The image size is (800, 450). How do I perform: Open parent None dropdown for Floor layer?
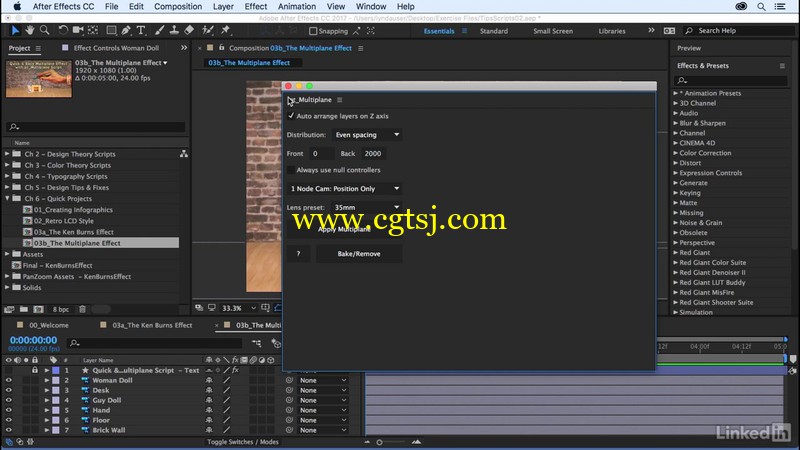(323, 420)
